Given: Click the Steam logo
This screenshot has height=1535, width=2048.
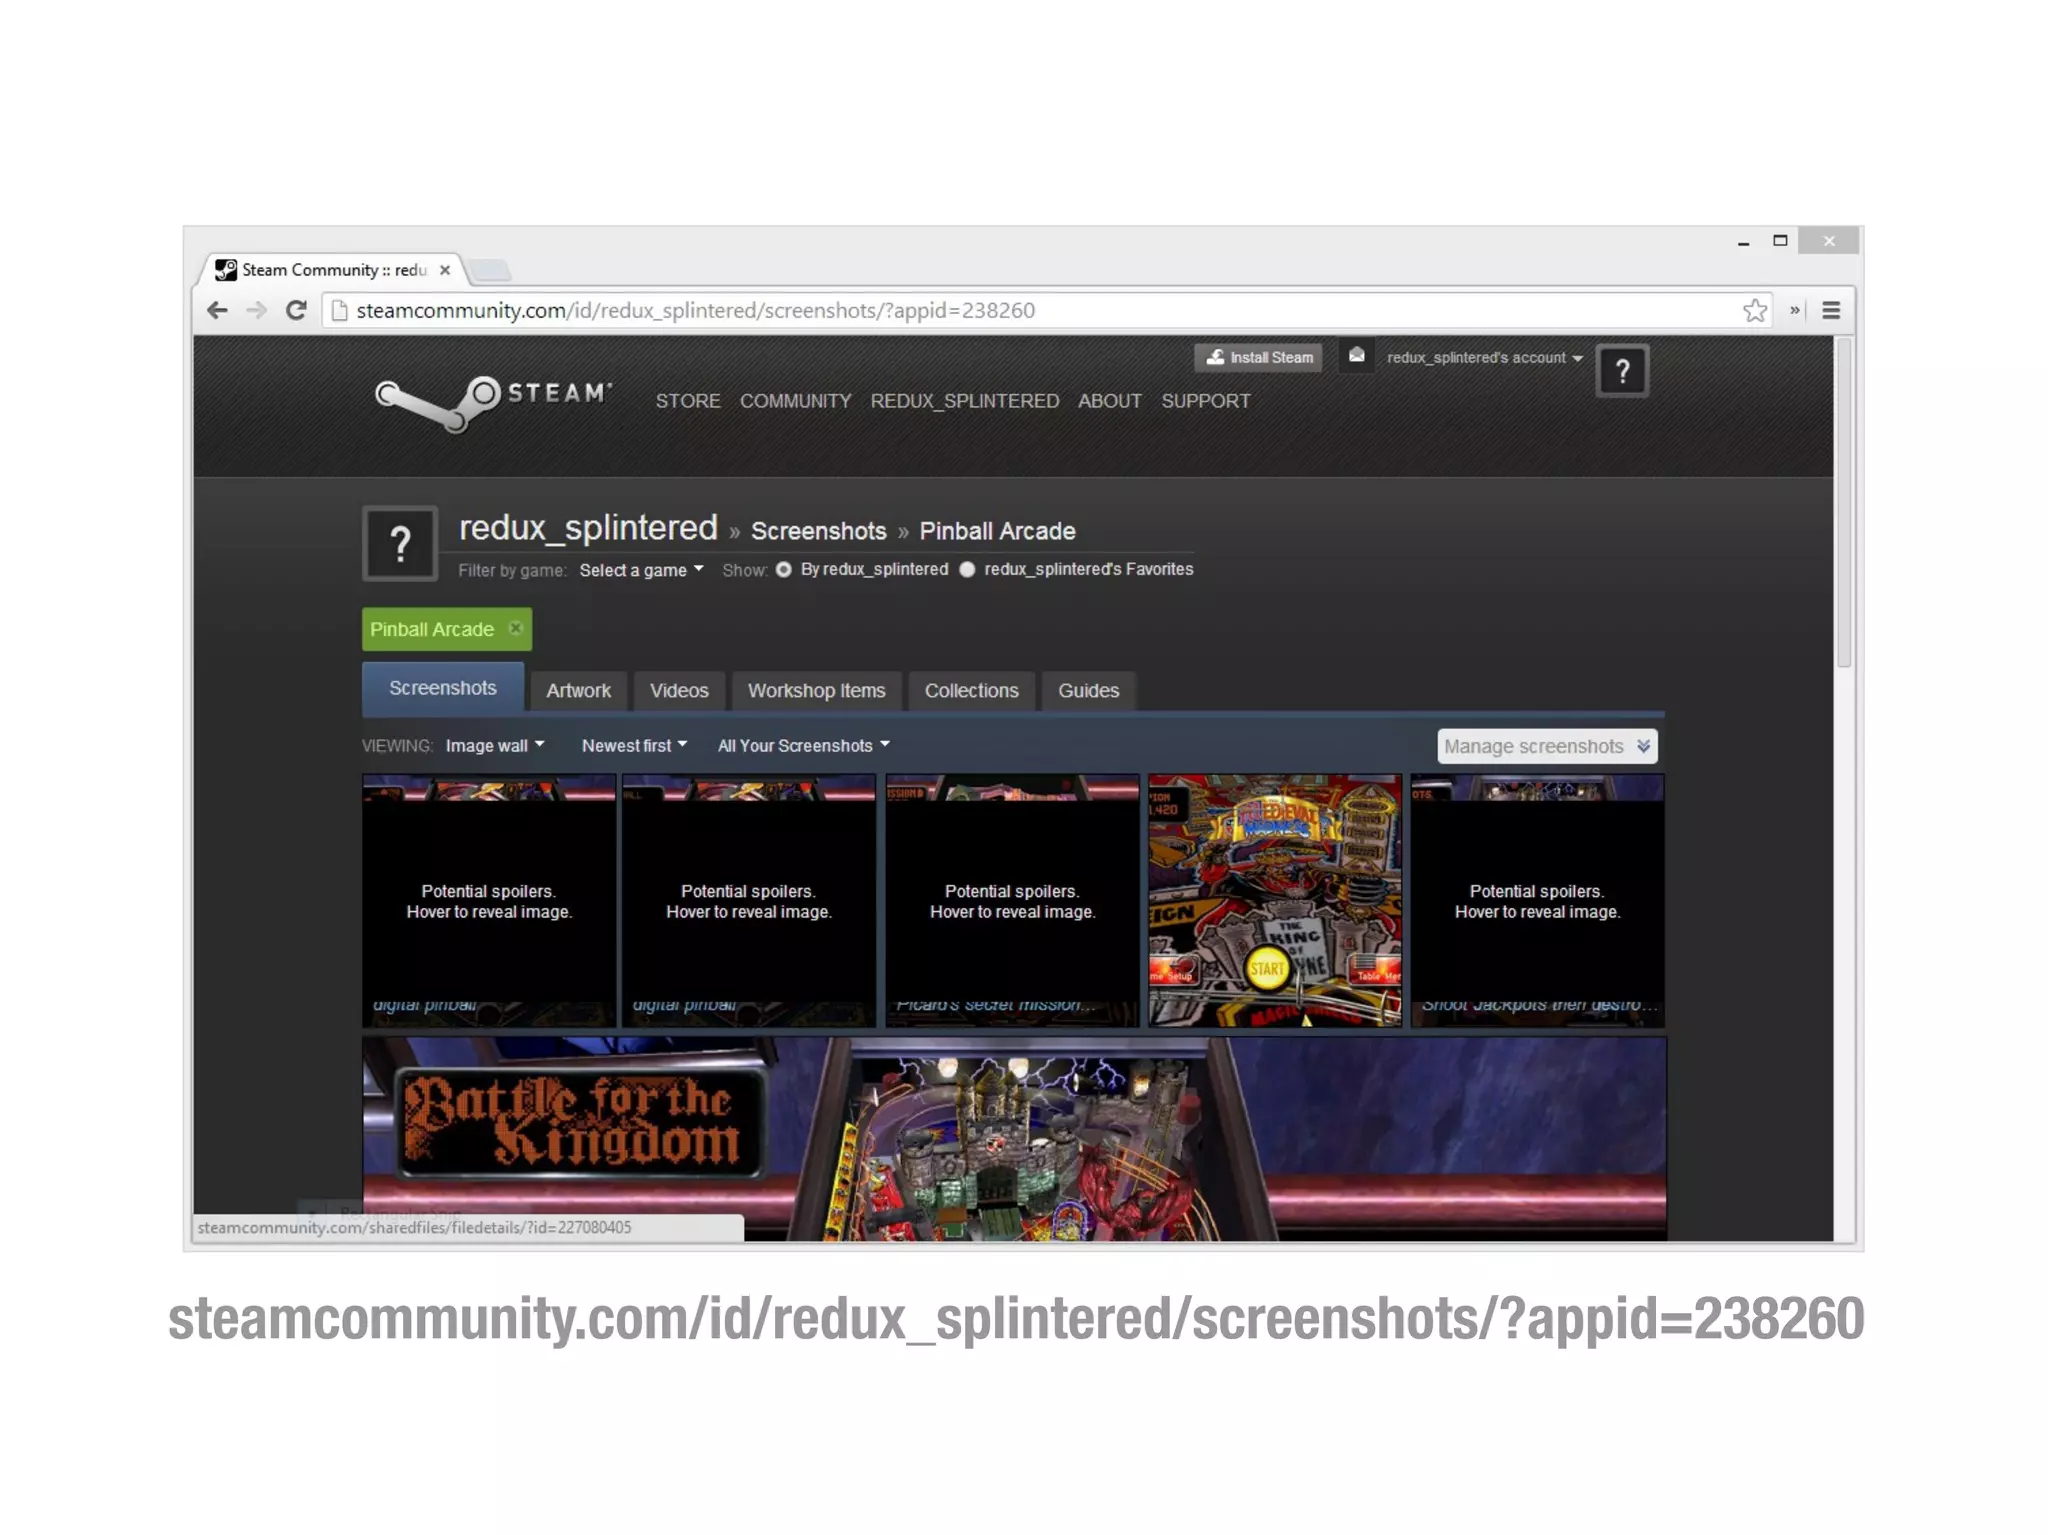Looking at the screenshot, I should pos(493,402).
